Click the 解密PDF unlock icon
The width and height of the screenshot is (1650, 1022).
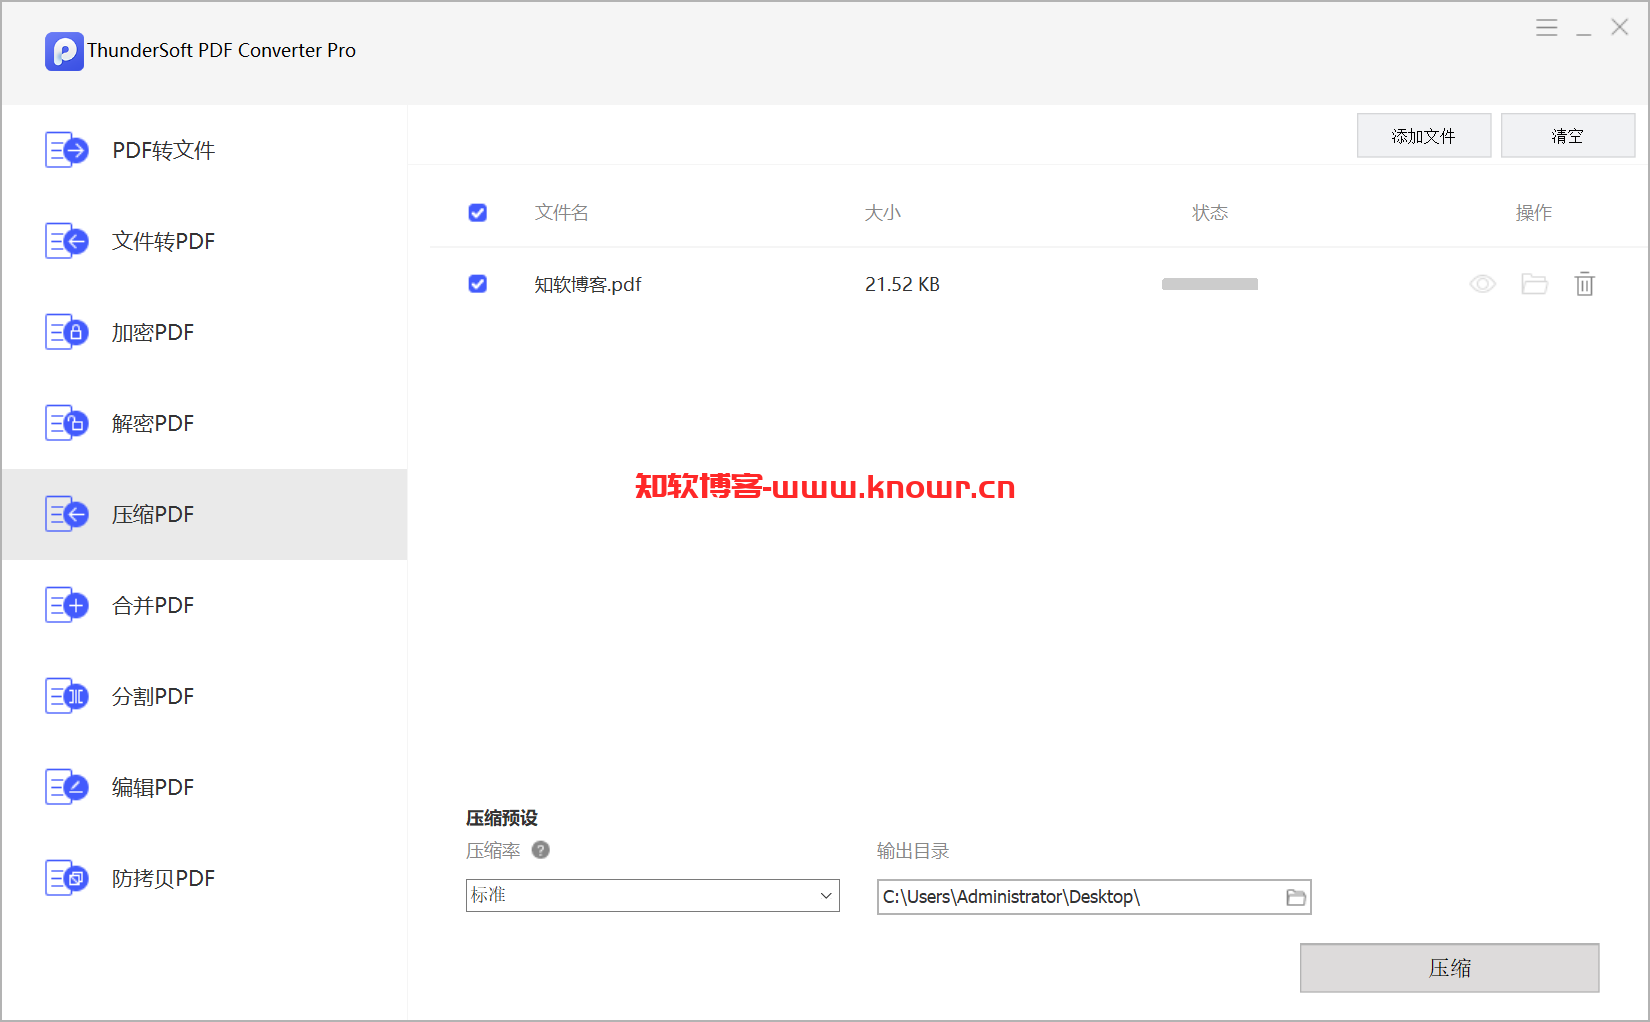67,423
